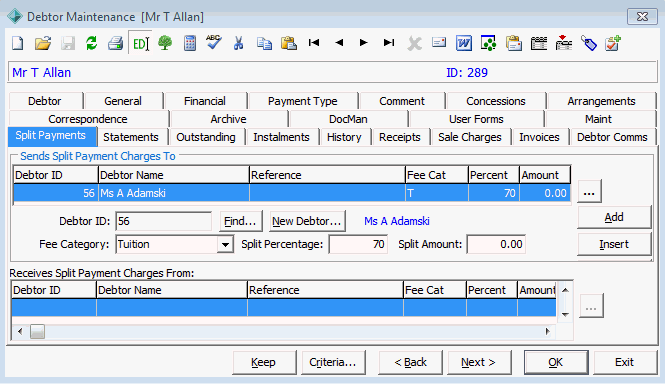The image size is (665, 384).
Task: Click the Criteria... button
Action: tap(333, 362)
